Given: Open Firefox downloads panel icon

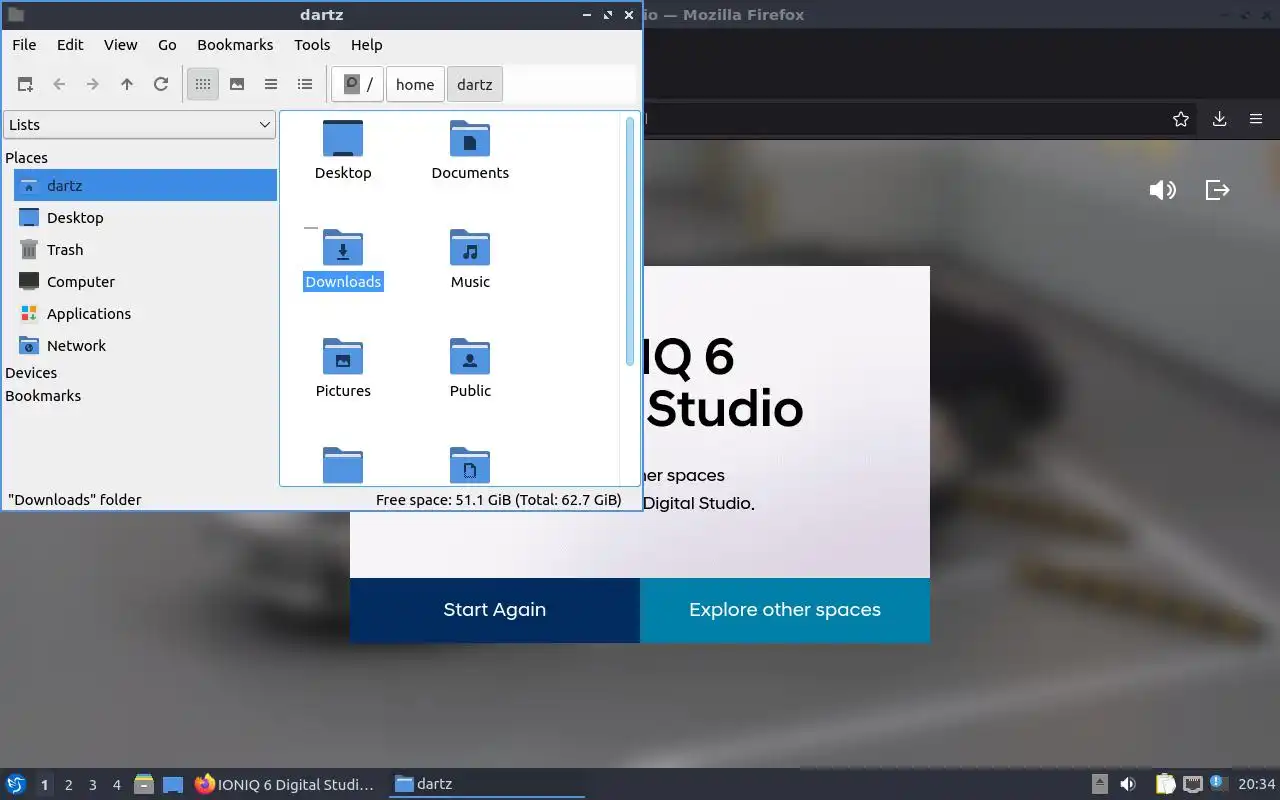Looking at the screenshot, I should (x=1219, y=119).
